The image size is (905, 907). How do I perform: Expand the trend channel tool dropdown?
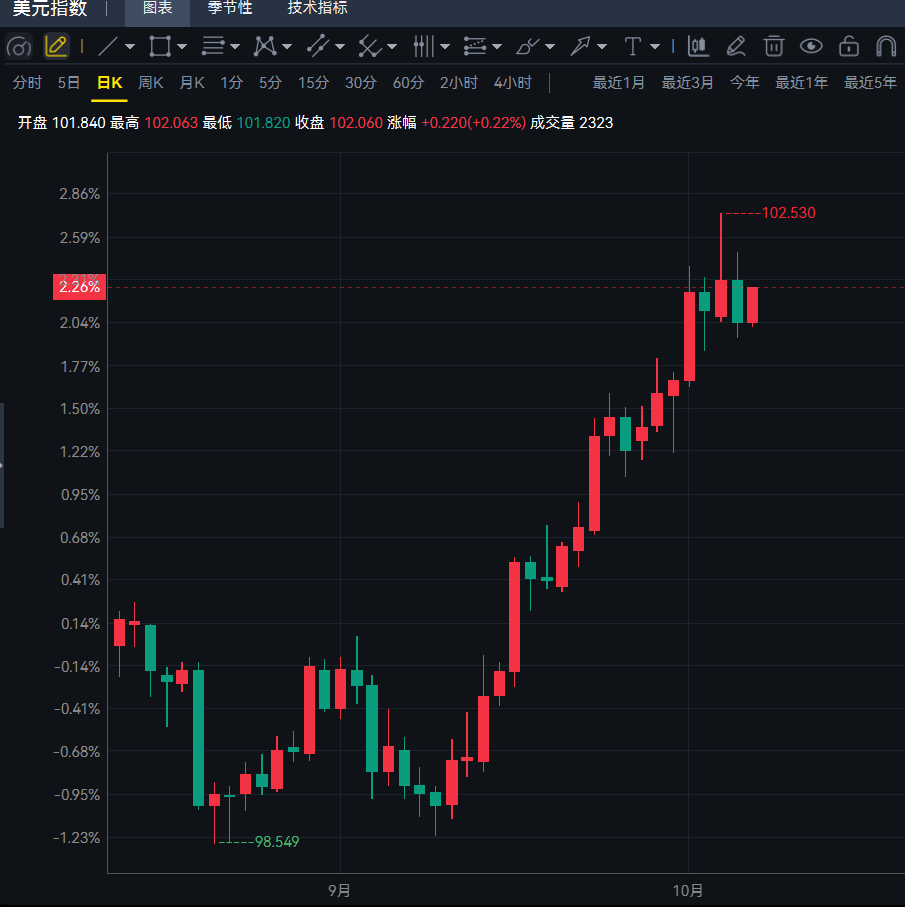pyautogui.click(x=340, y=46)
